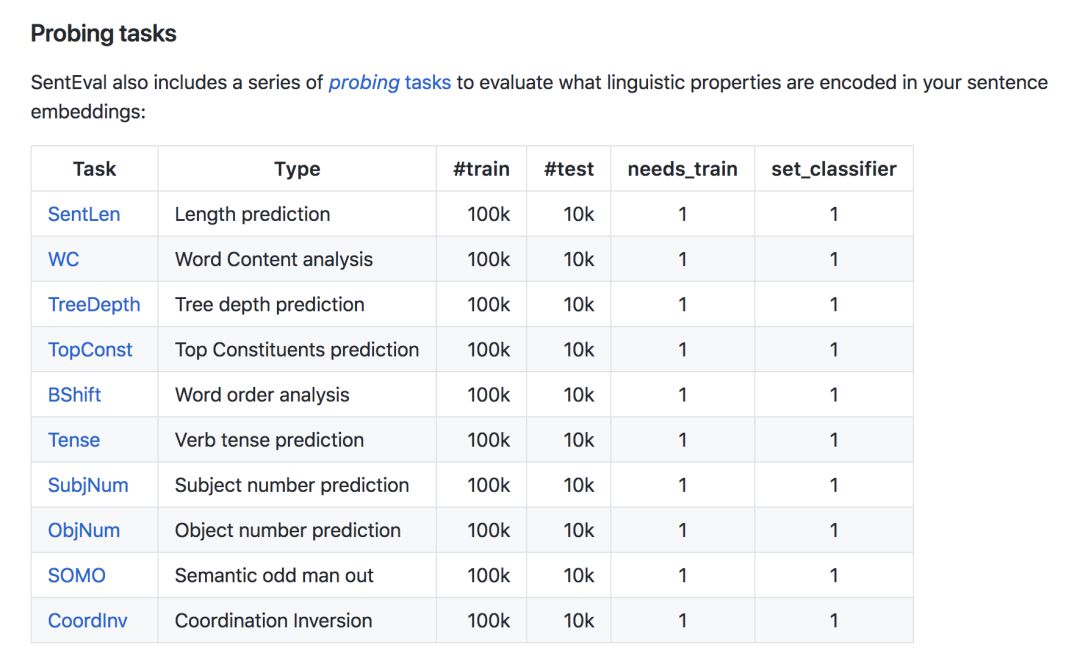Follow the TopConst task link
Screen dimensions: 1080x664
click(x=90, y=349)
